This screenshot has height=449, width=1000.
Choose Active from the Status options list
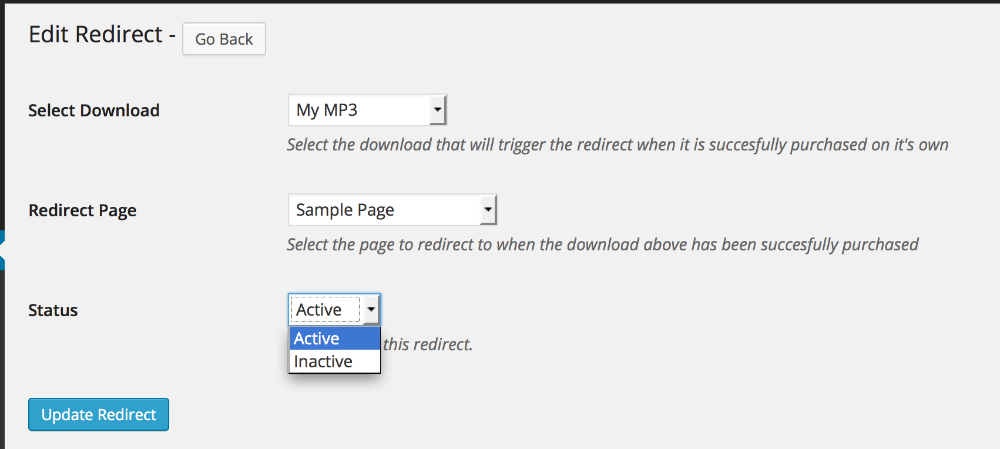(335, 339)
